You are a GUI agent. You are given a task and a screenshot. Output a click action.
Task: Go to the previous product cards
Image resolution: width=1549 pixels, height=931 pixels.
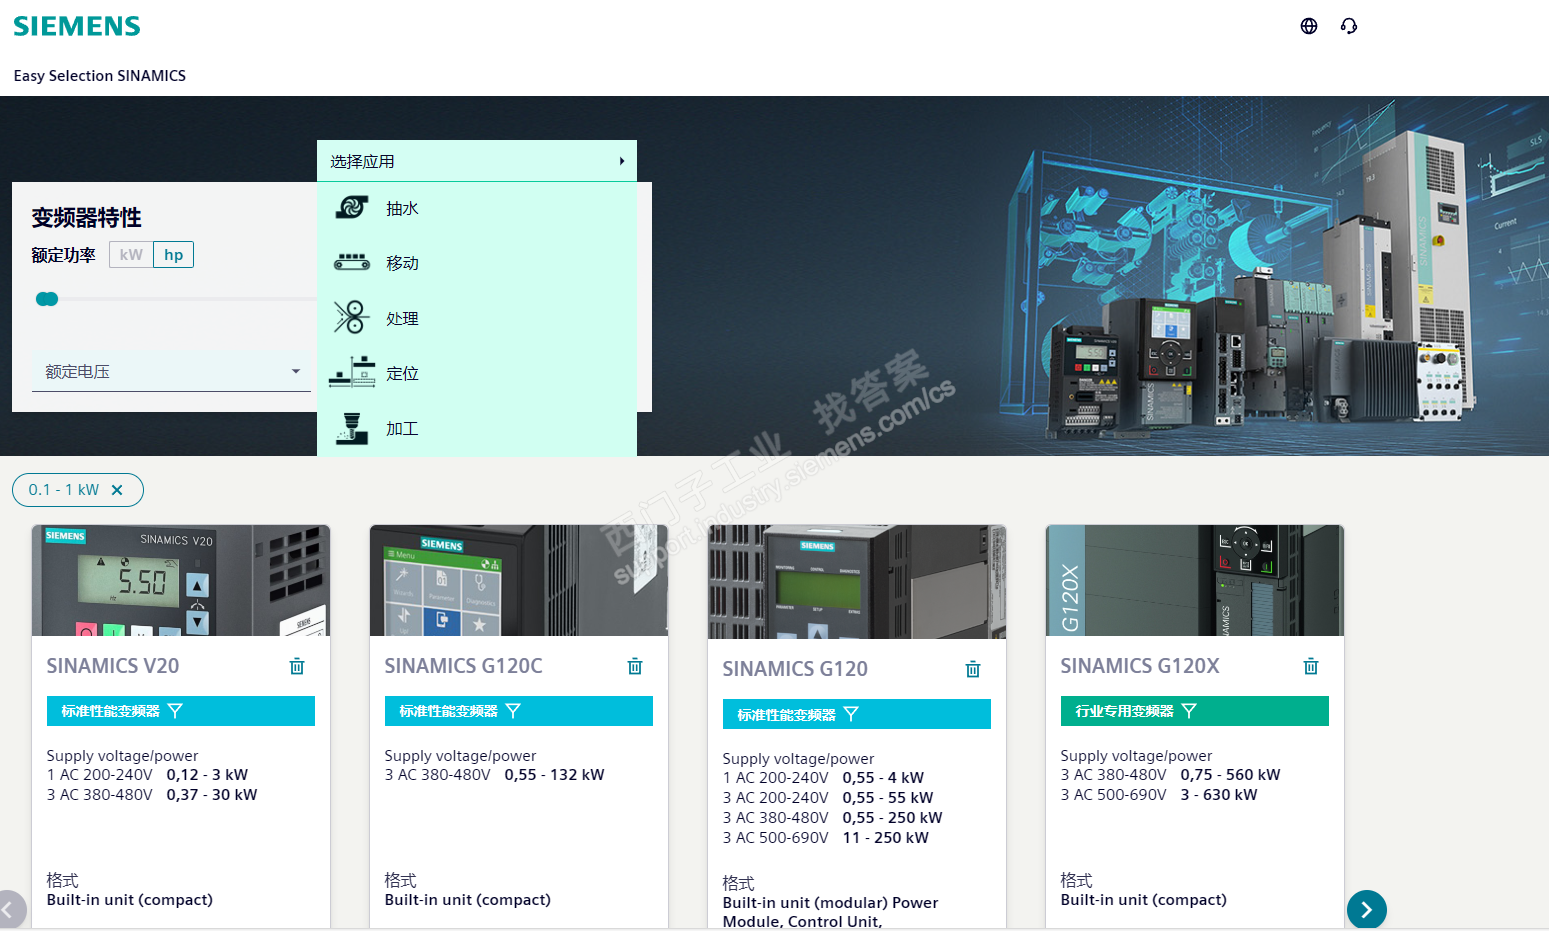tap(8, 910)
